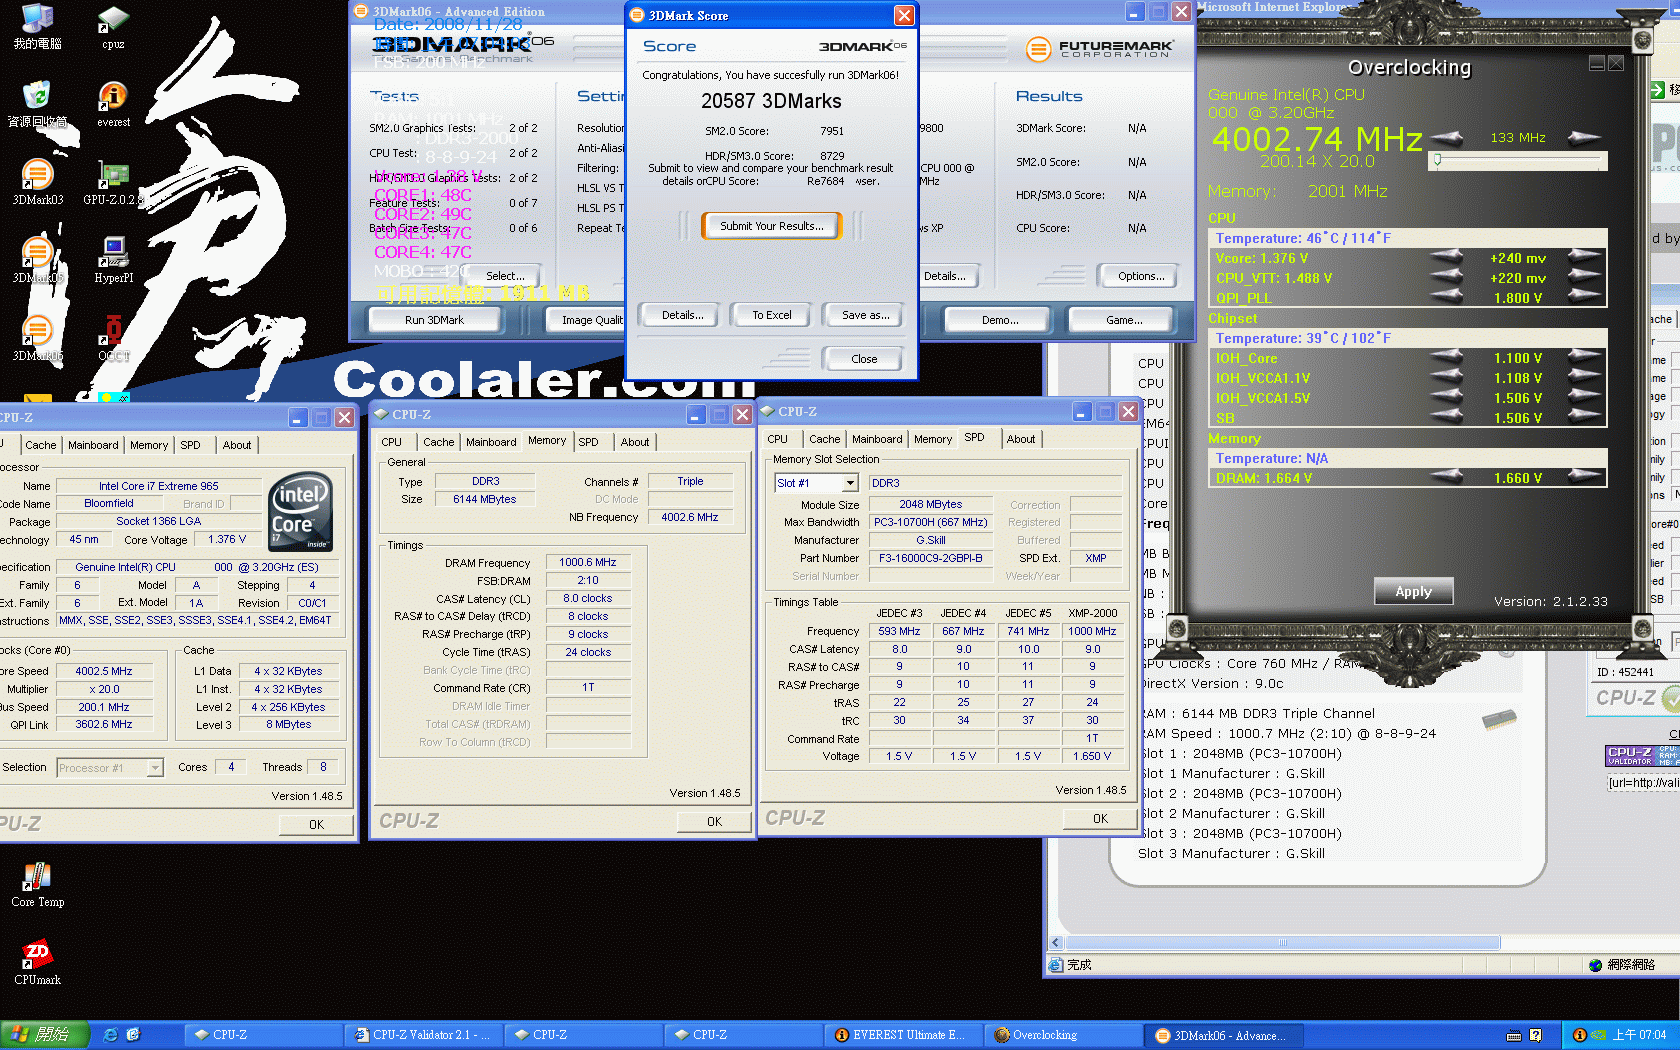The height and width of the screenshot is (1050, 1680).
Task: Increase SB voltage with its right arrow
Action: (x=1584, y=417)
